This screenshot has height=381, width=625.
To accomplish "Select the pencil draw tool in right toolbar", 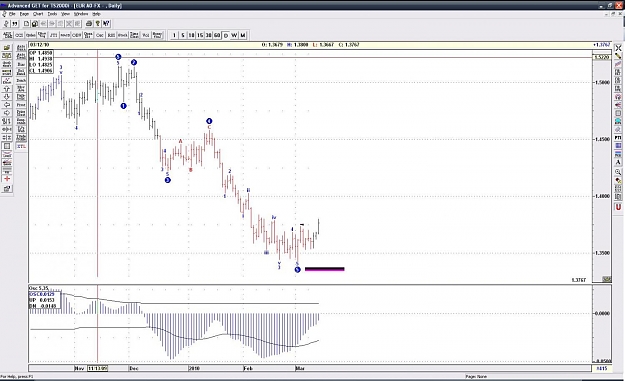I will click(x=618, y=56).
